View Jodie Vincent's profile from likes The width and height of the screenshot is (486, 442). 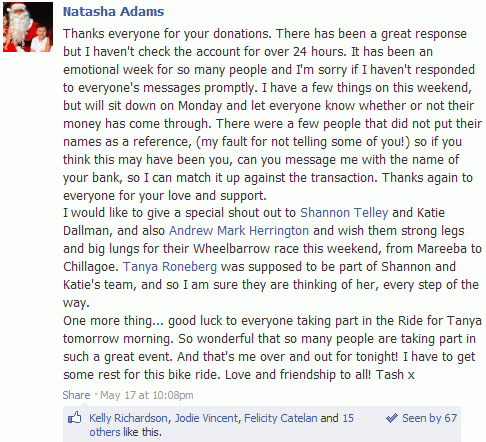pos(207,418)
